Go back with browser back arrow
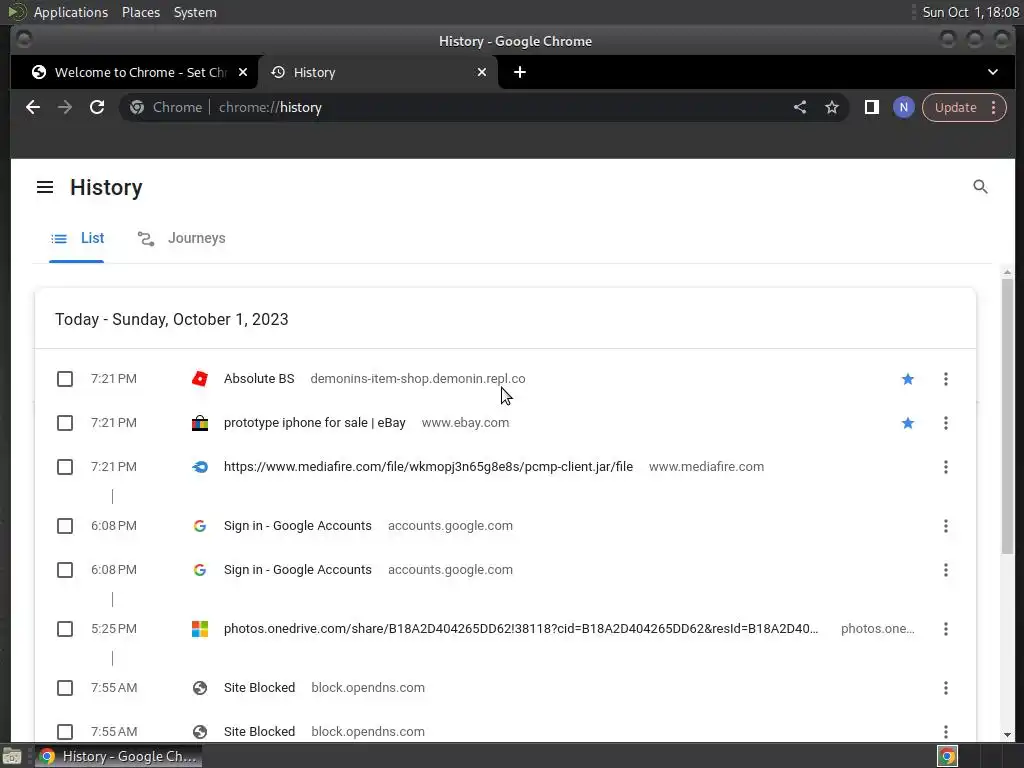The height and width of the screenshot is (768, 1024). [33, 107]
